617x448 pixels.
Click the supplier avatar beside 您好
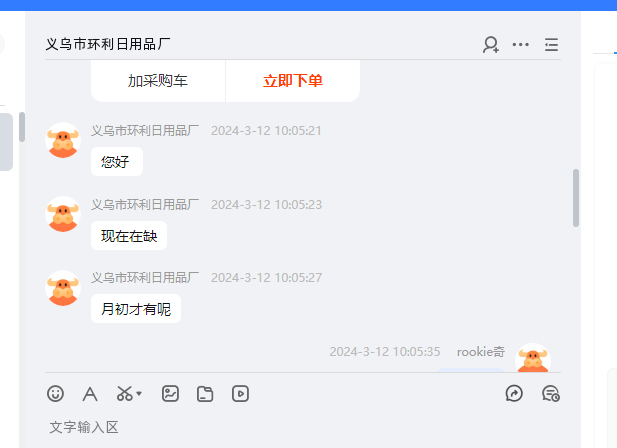(63, 140)
